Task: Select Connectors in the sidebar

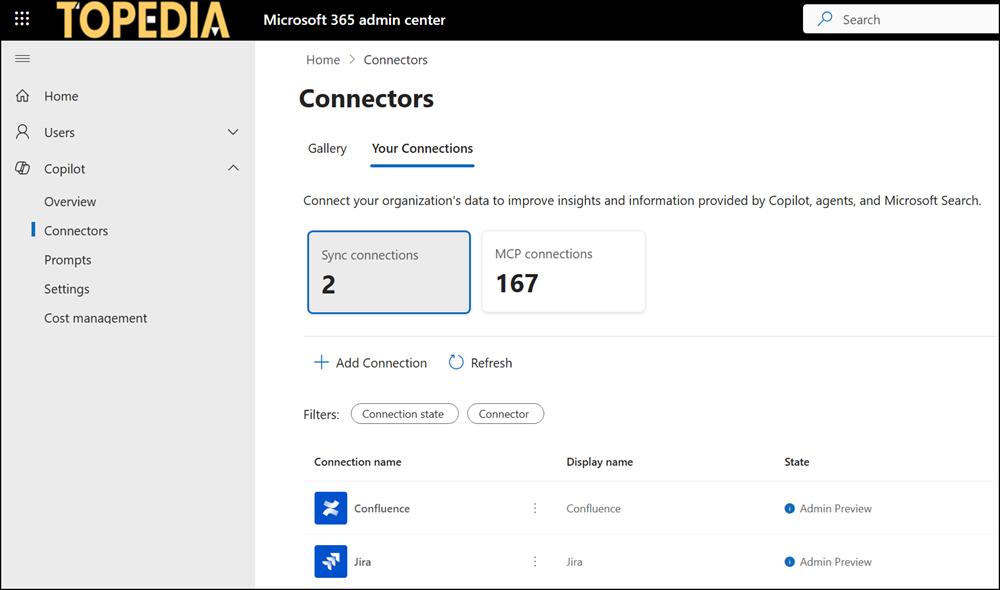Action: click(x=76, y=231)
